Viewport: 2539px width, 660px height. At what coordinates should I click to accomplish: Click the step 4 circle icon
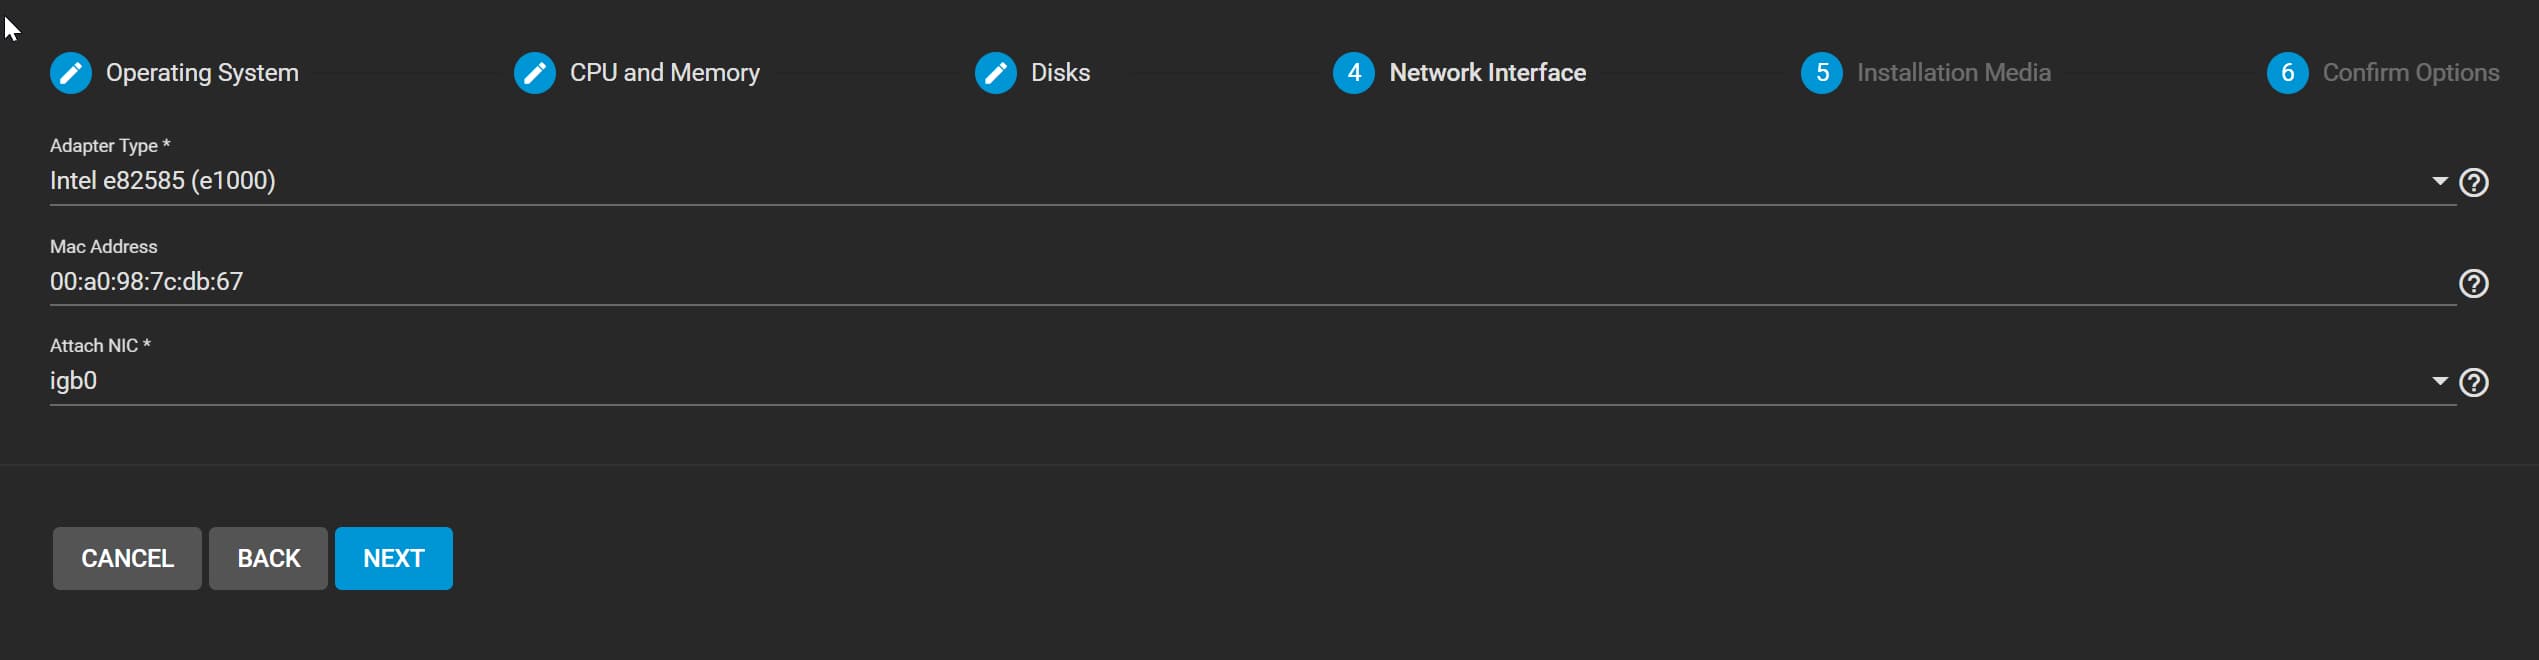coord(1354,73)
